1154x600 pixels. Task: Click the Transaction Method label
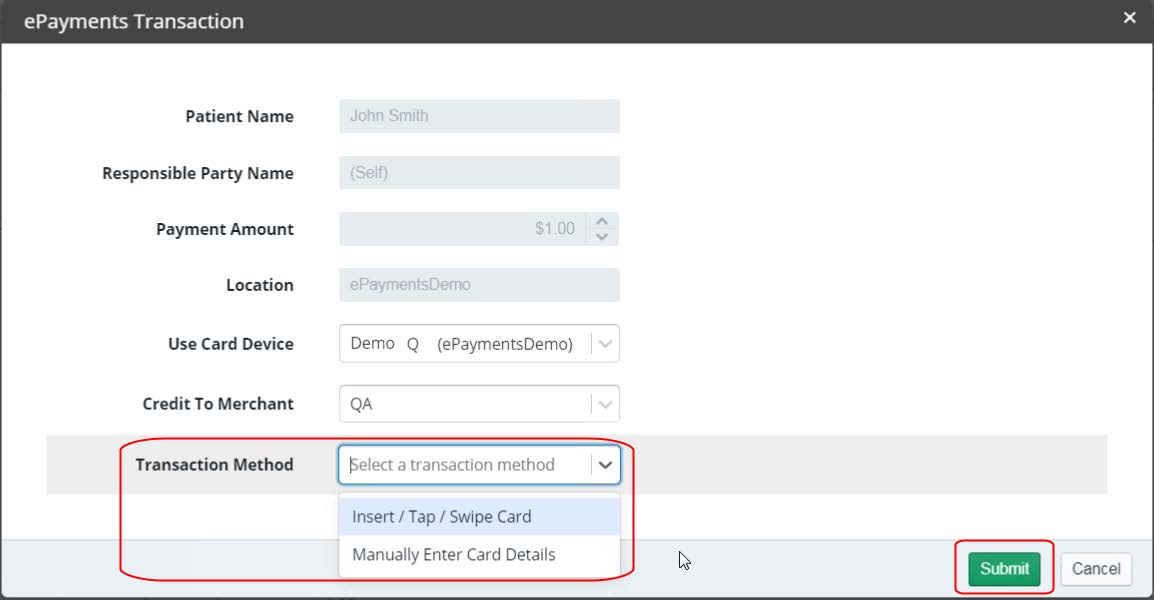(x=214, y=465)
